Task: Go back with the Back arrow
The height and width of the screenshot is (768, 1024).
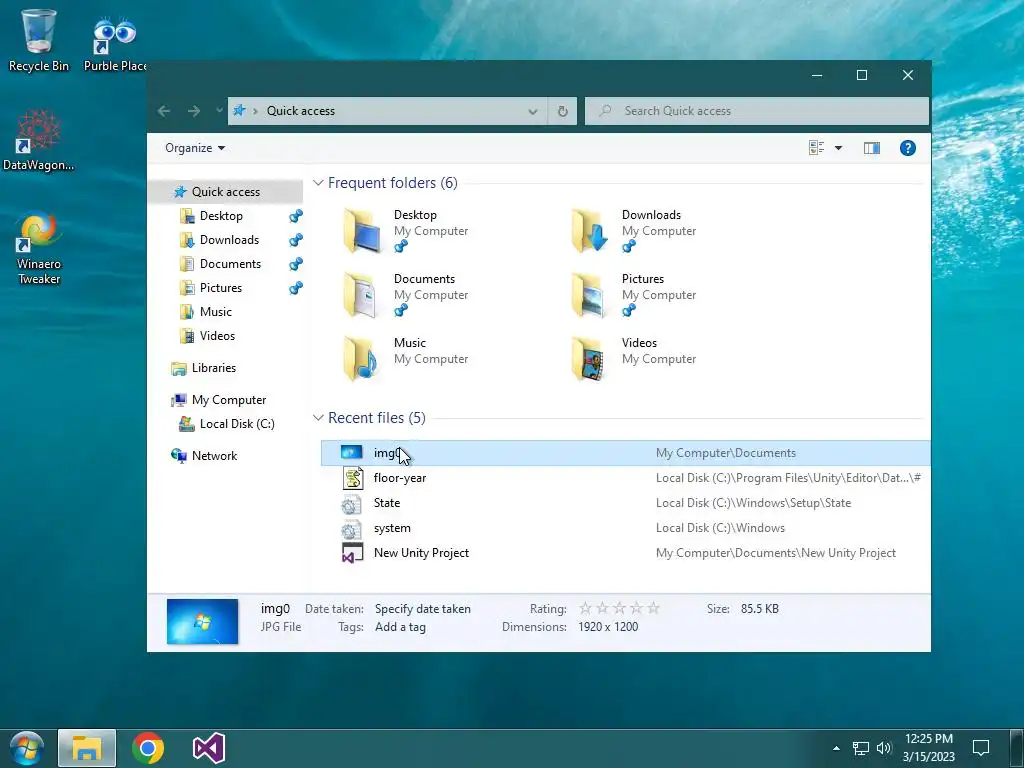Action: tap(164, 111)
